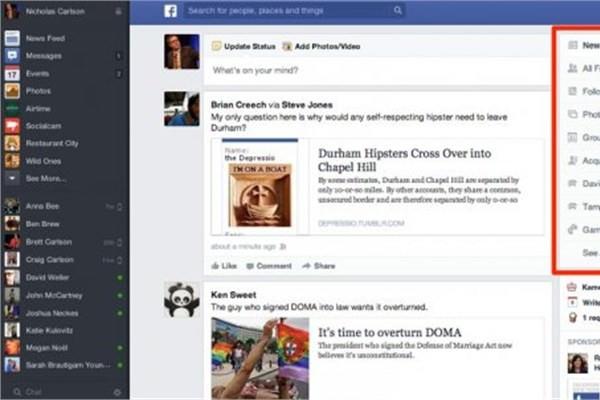600x400 pixels.
Task: Click the search magnifier icon
Action: point(398,10)
